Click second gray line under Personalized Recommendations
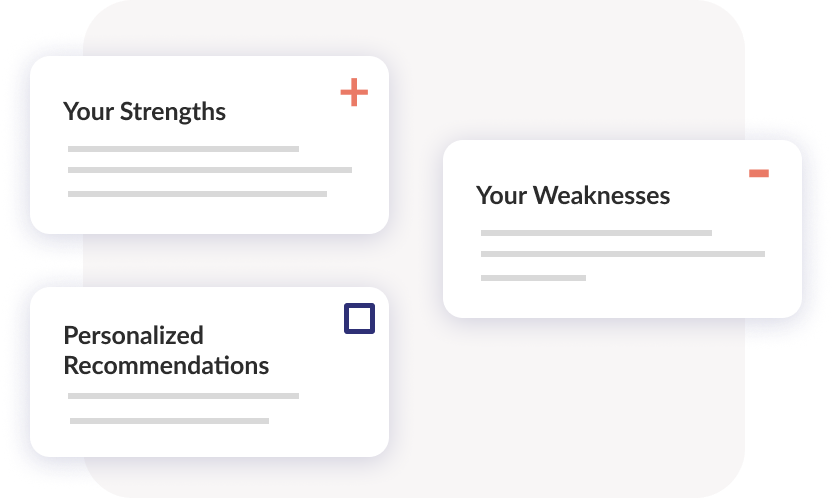832x498 pixels. tap(169, 421)
